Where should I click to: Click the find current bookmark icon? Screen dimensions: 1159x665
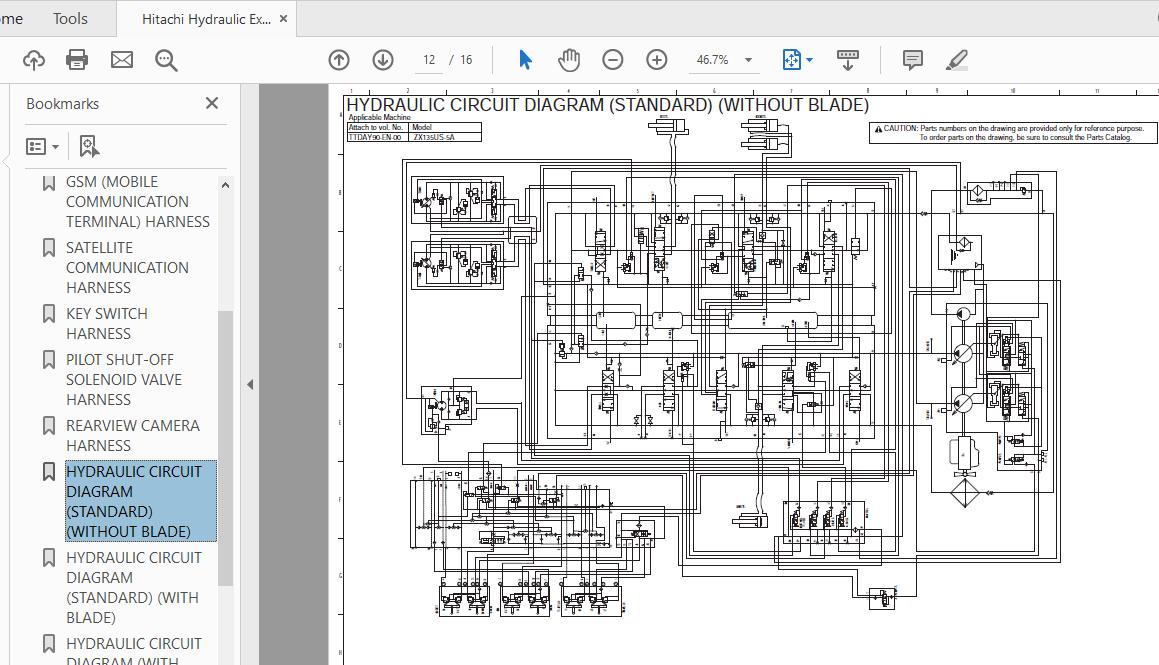point(89,146)
